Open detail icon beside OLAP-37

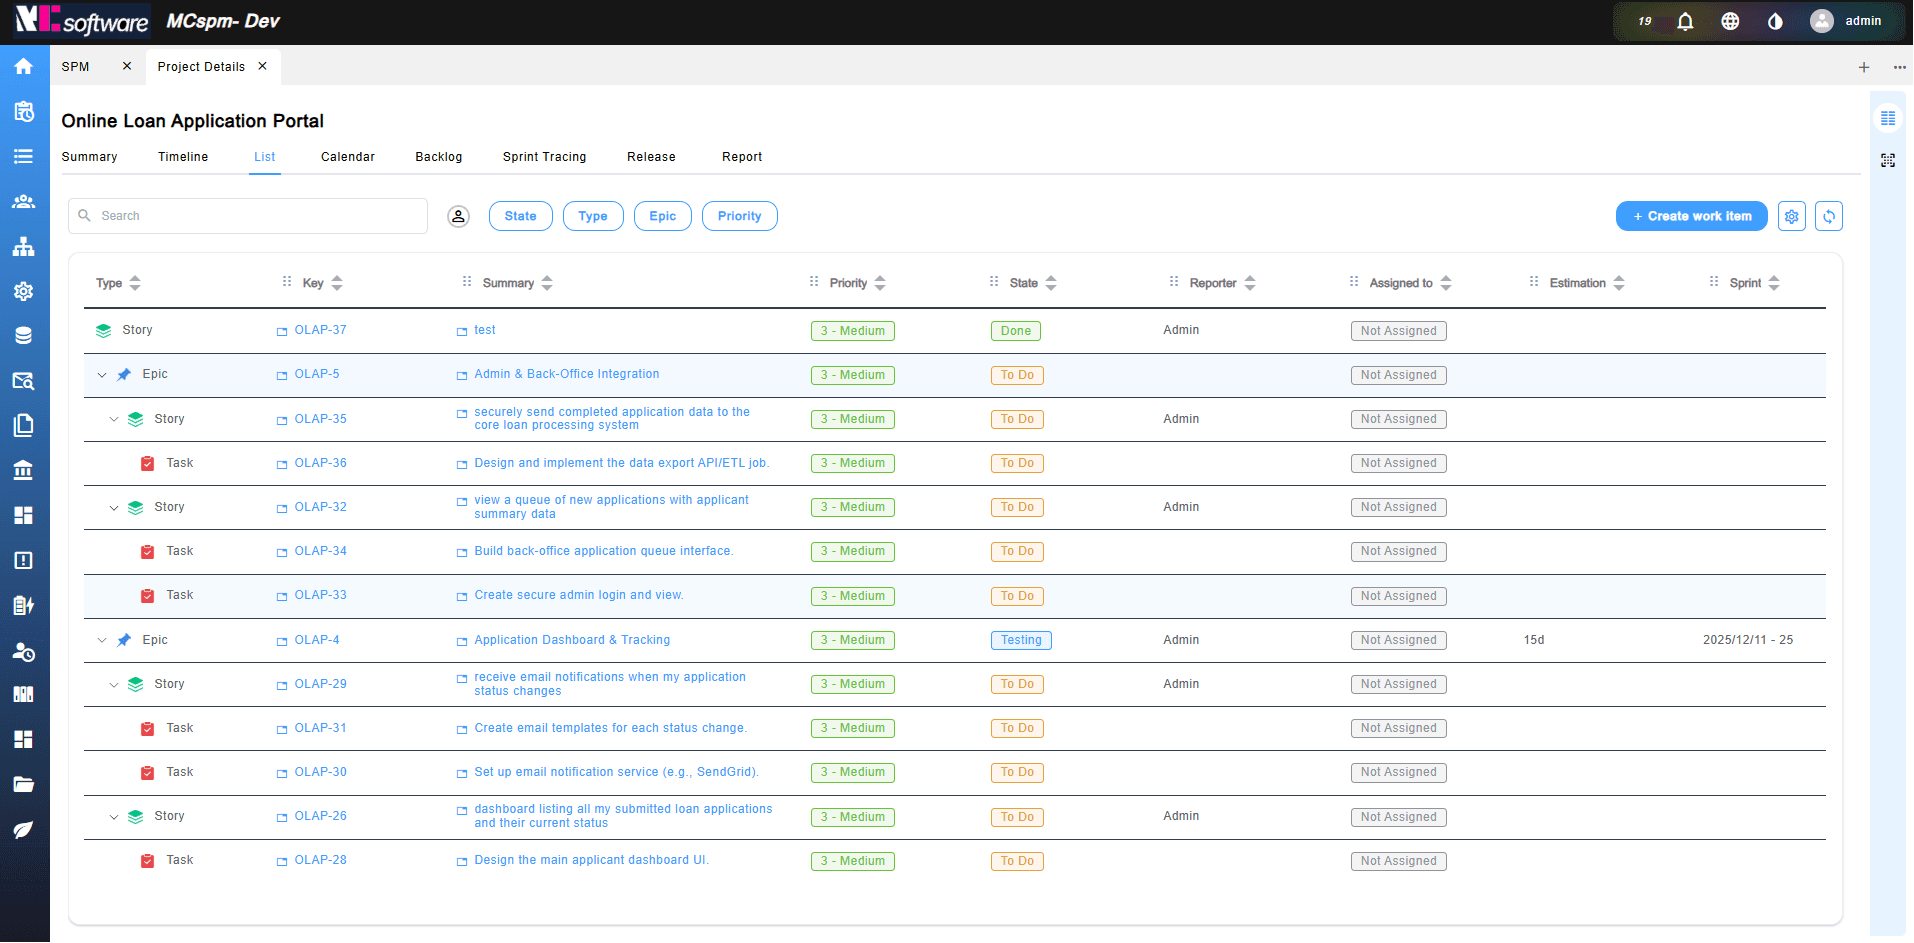(x=282, y=332)
